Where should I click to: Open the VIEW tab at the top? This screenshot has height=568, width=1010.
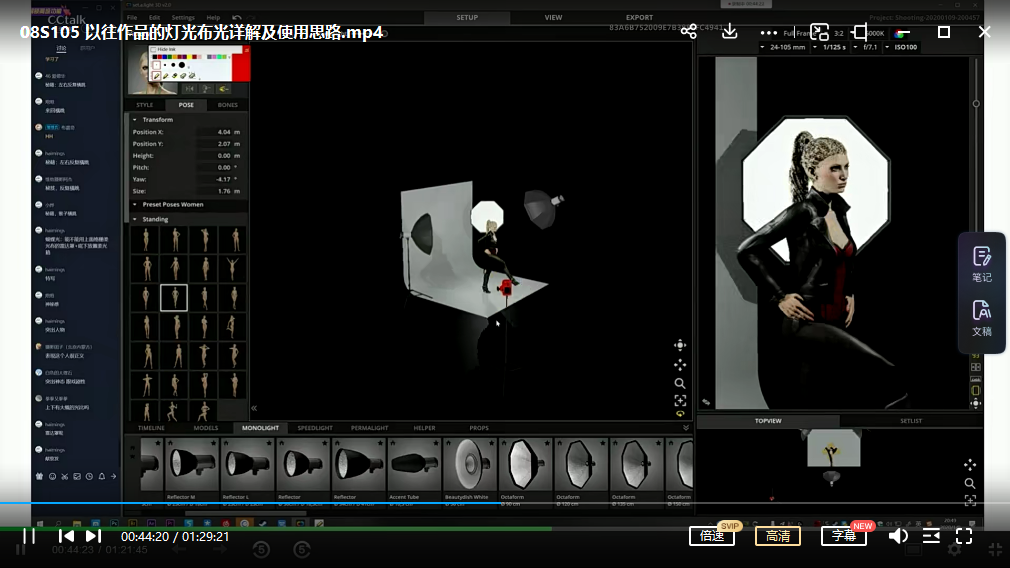click(x=553, y=17)
